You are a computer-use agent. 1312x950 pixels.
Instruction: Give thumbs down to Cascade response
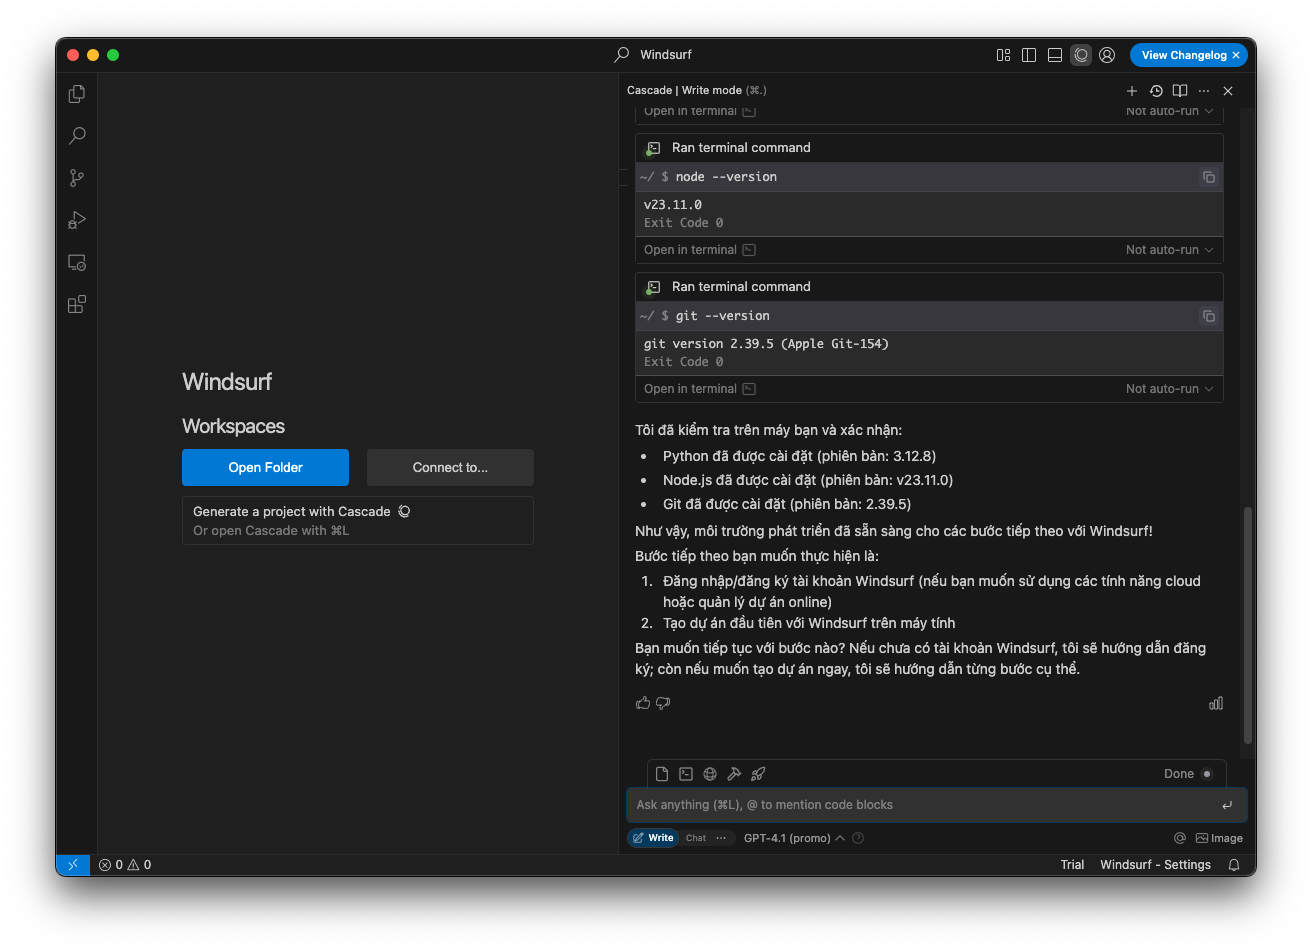pyautogui.click(x=663, y=703)
